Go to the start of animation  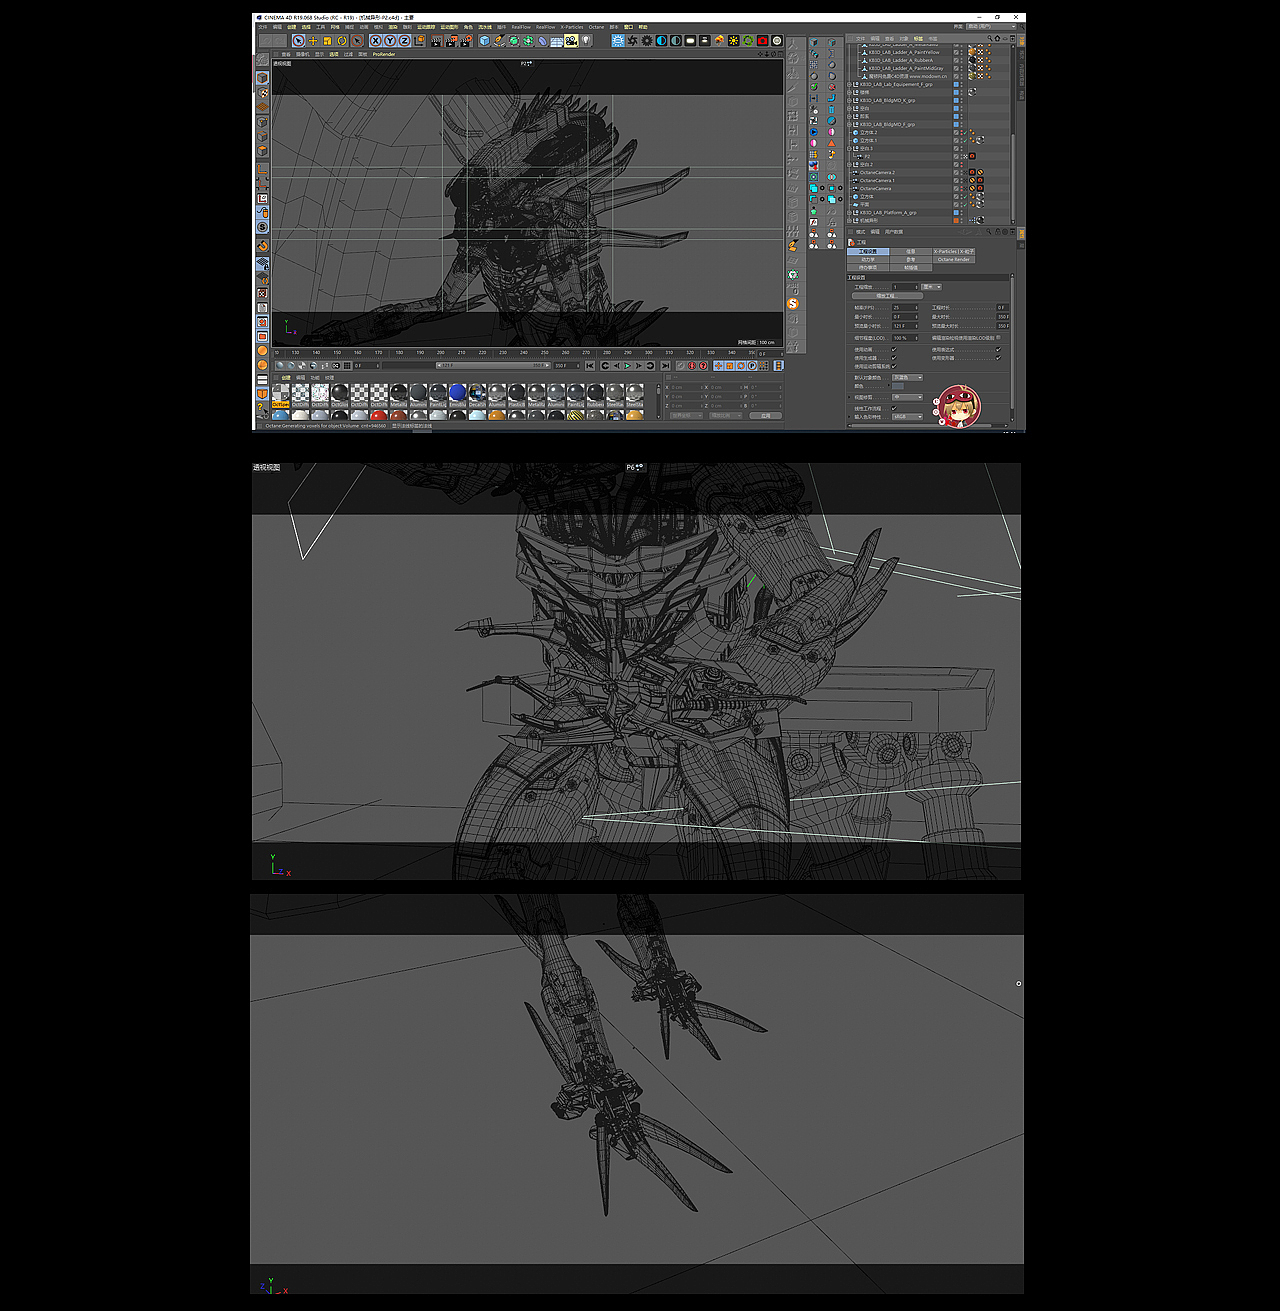[590, 366]
